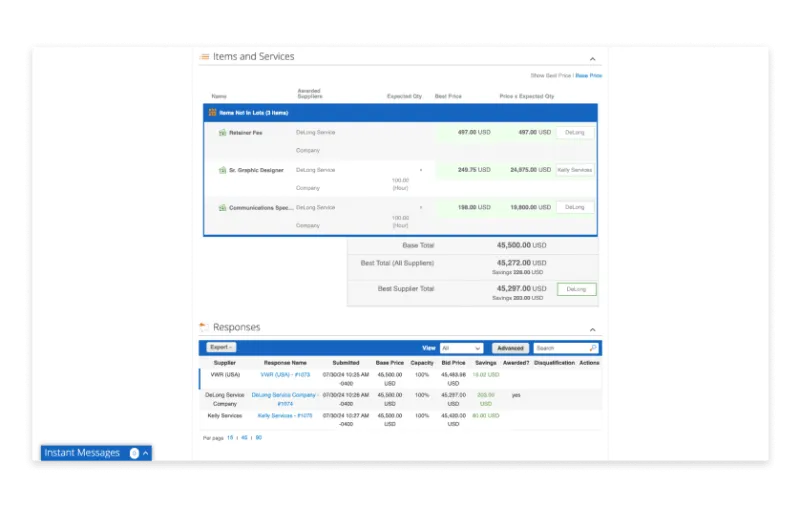
Task: Click the Items and Services list icon
Action: (x=204, y=57)
